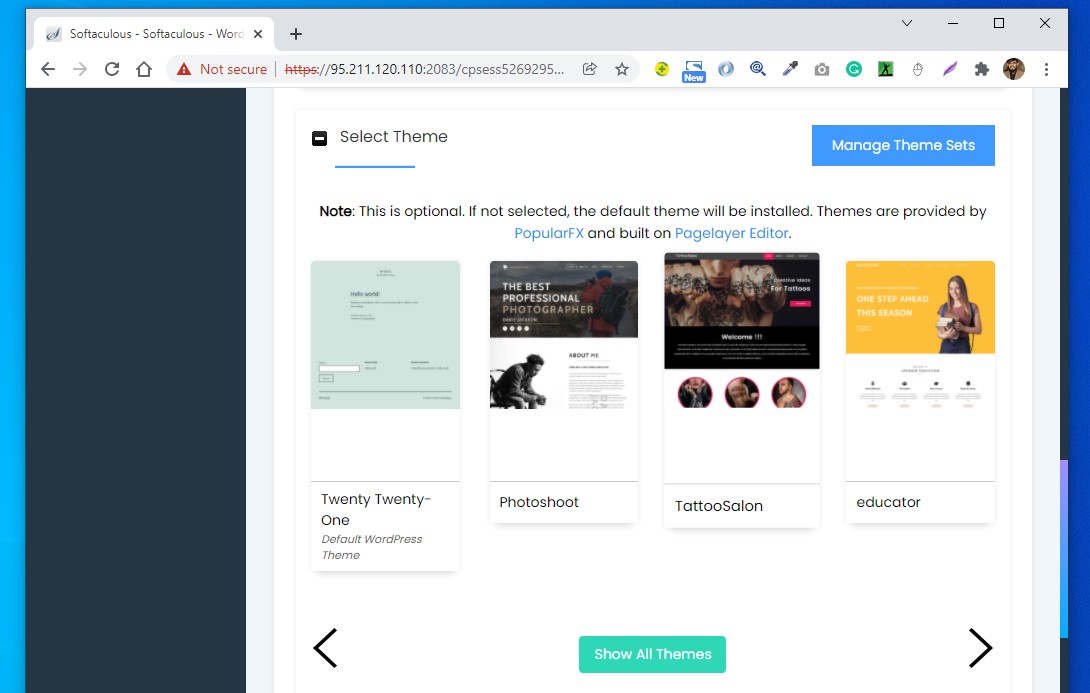Open the extension with the New badge
The height and width of the screenshot is (693, 1090).
coord(693,69)
